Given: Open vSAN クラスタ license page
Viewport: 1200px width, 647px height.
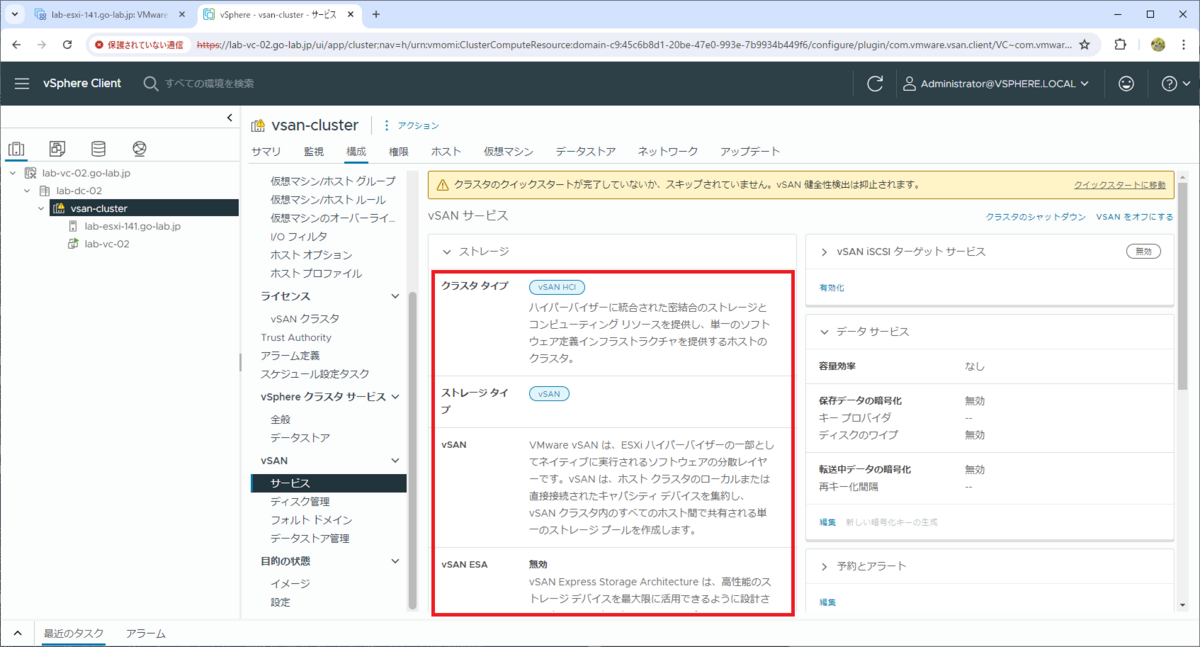Looking at the screenshot, I should coord(304,319).
